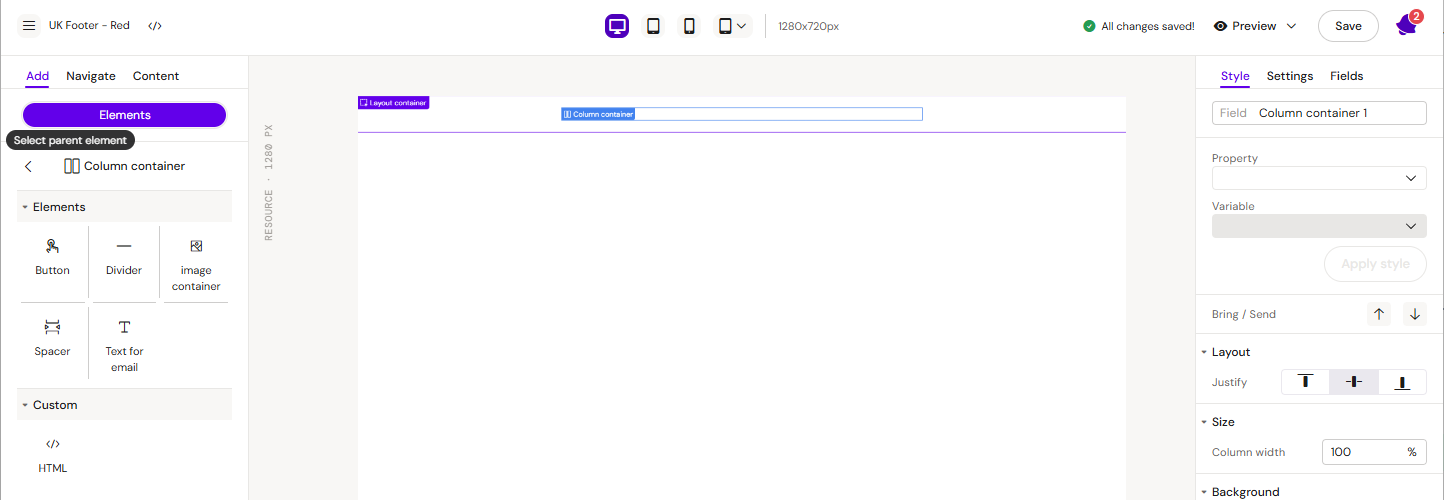Switch to tablet device view
The width and height of the screenshot is (1444, 500).
pos(653,26)
